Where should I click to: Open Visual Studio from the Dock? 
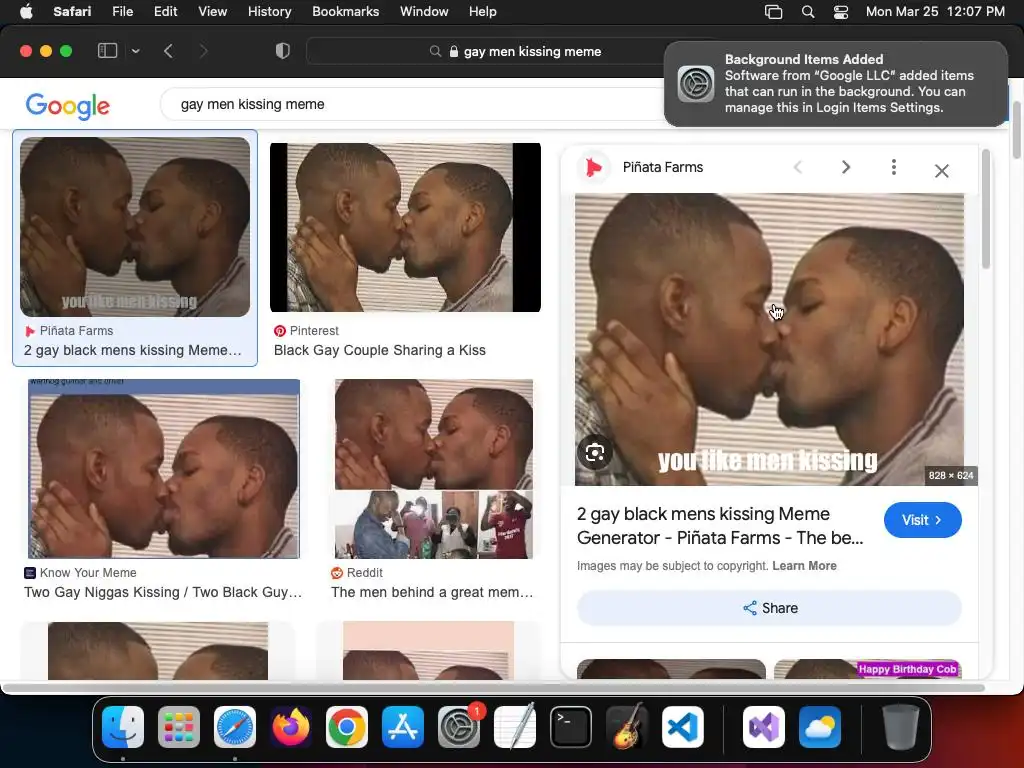tap(763, 727)
